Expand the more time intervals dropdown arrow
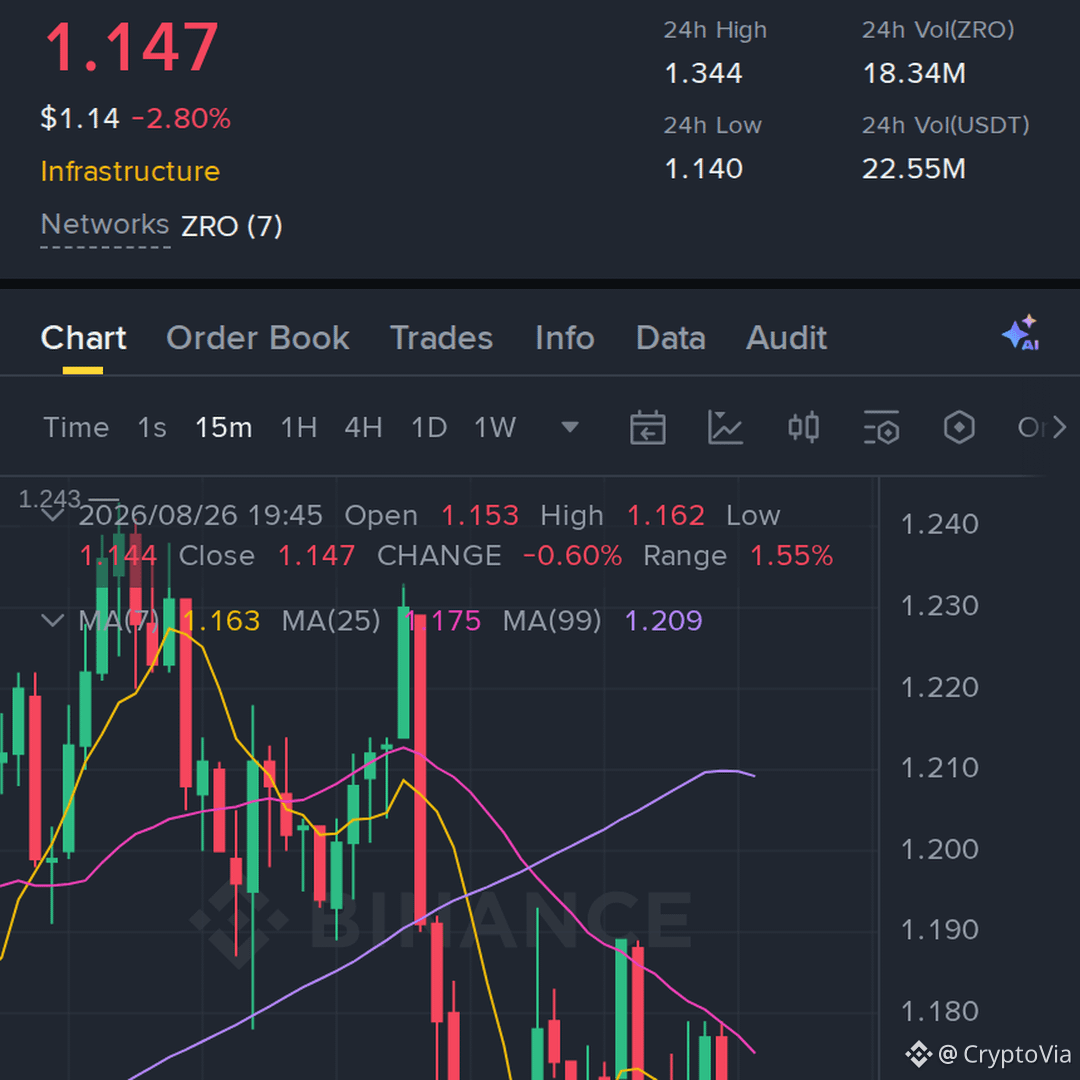The height and width of the screenshot is (1080, 1080). (570, 428)
